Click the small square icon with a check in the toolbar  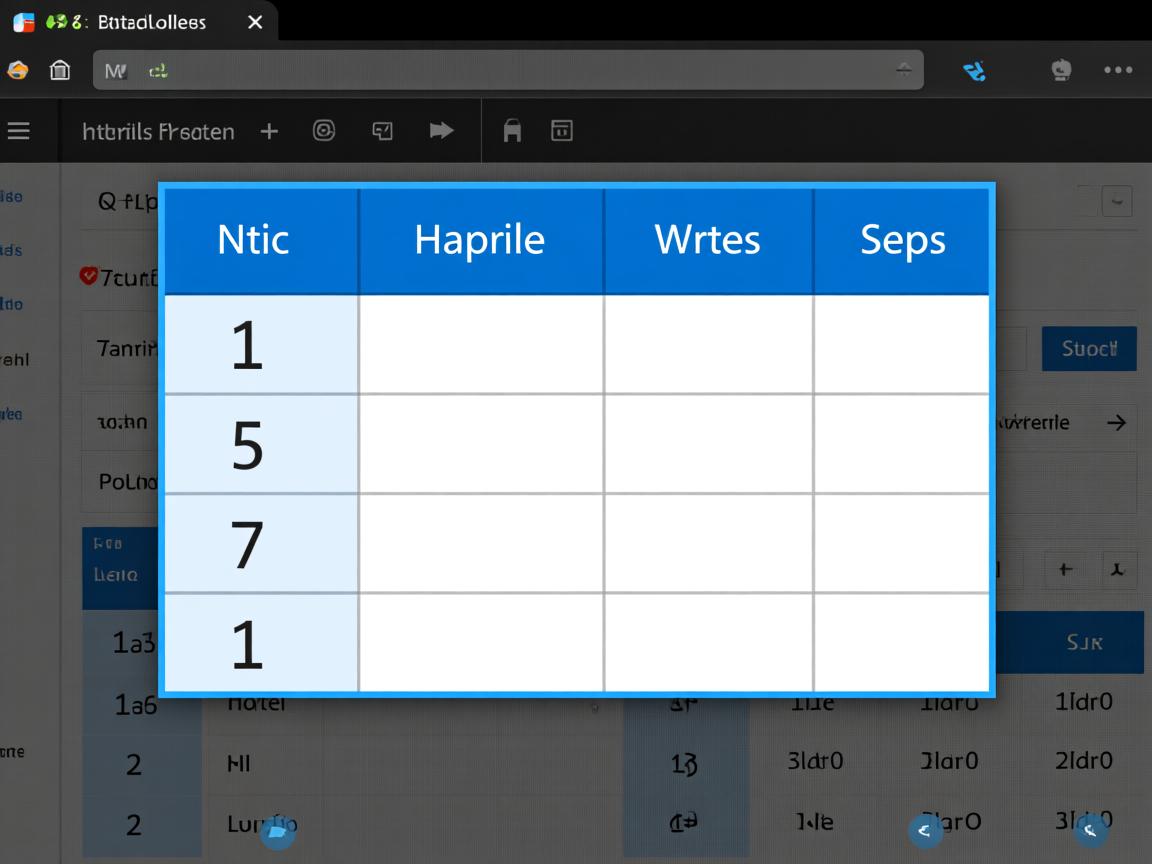(x=382, y=131)
